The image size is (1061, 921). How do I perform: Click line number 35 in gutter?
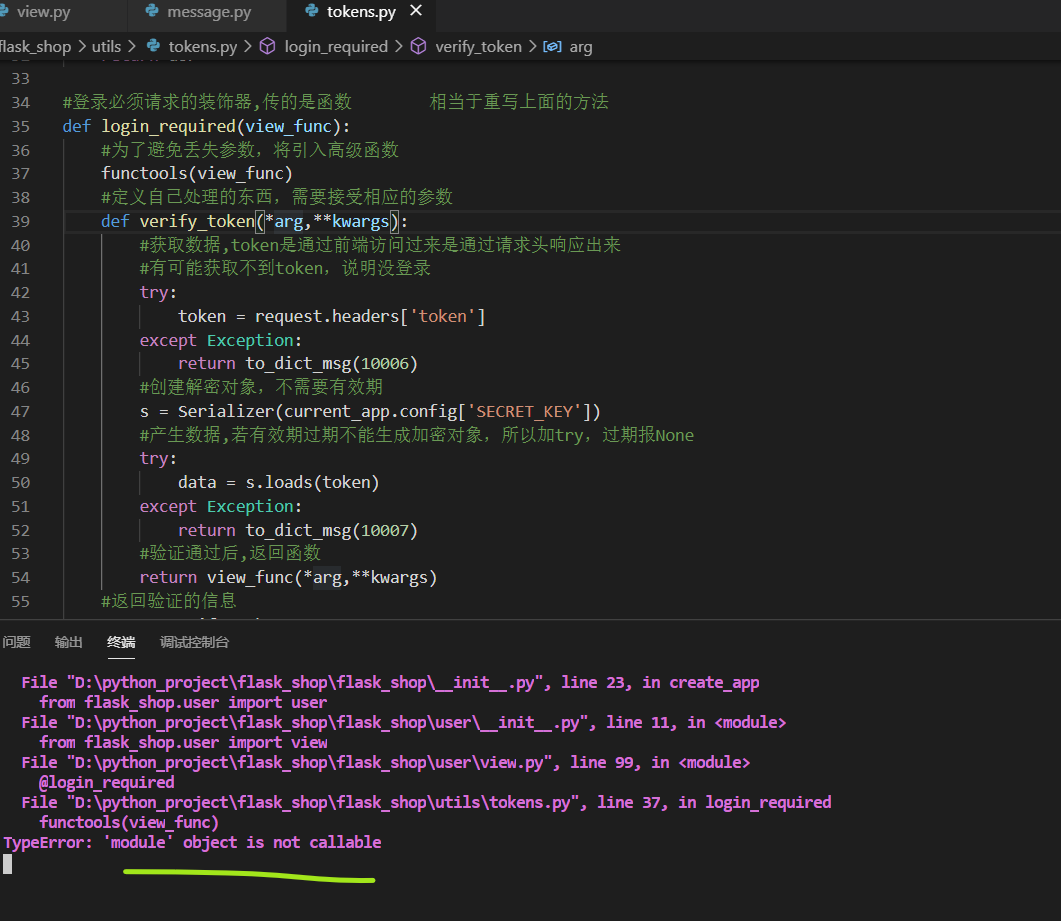[20, 127]
